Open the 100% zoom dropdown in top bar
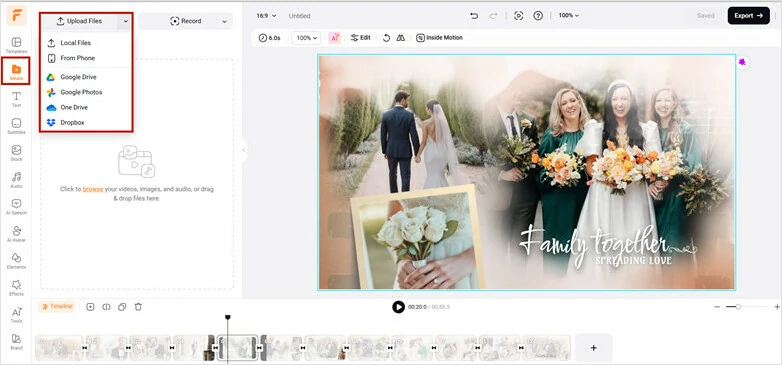Image resolution: width=782 pixels, height=365 pixels. 569,15
